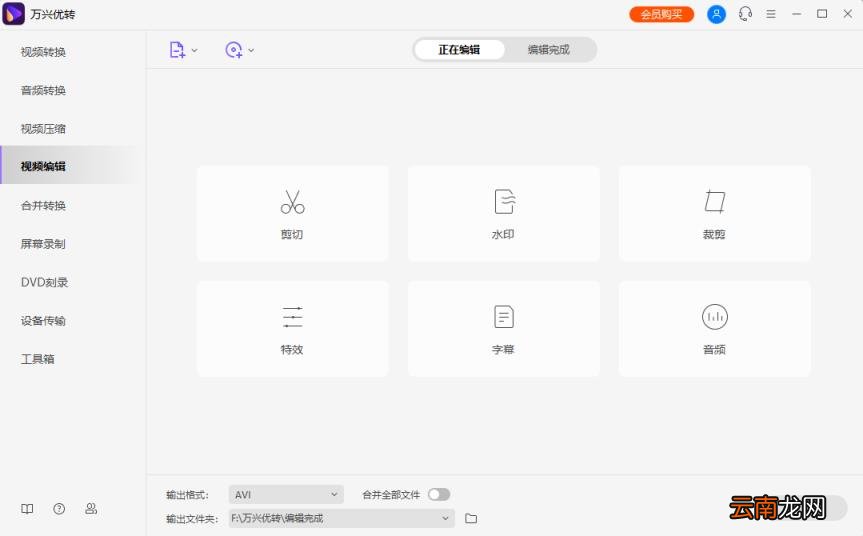The image size is (863, 536).
Task: Click the 合并全部文件 label
Action: tap(391, 495)
